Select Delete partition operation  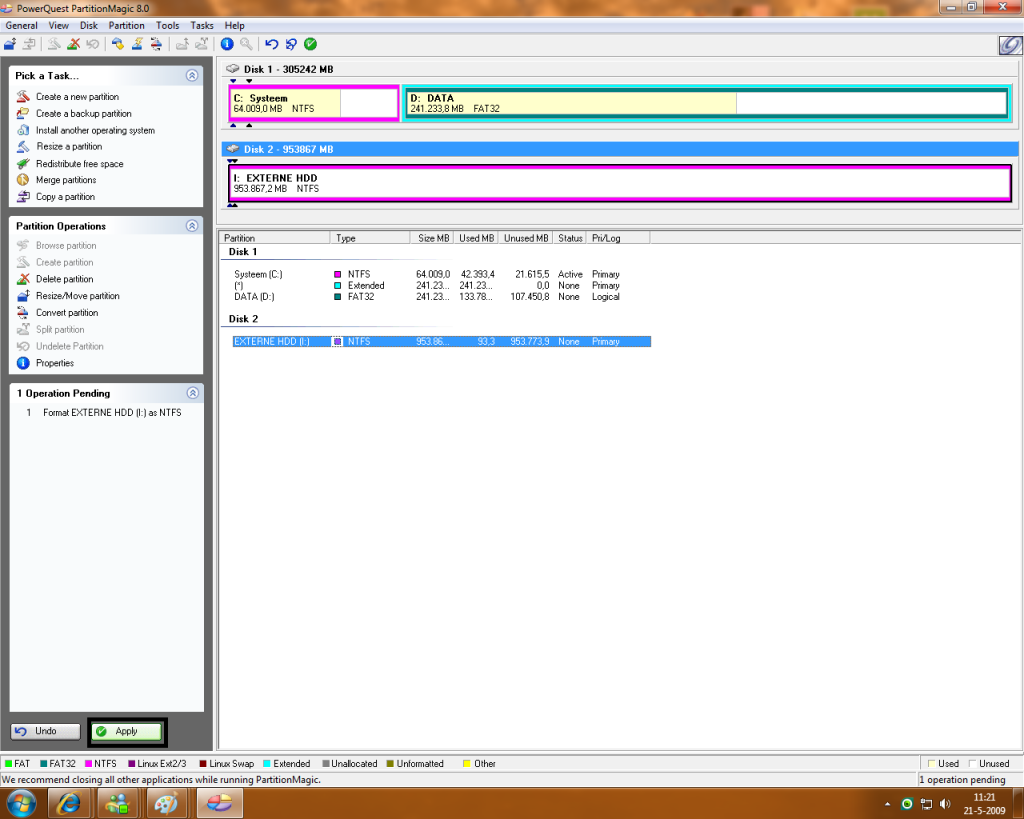coord(65,279)
